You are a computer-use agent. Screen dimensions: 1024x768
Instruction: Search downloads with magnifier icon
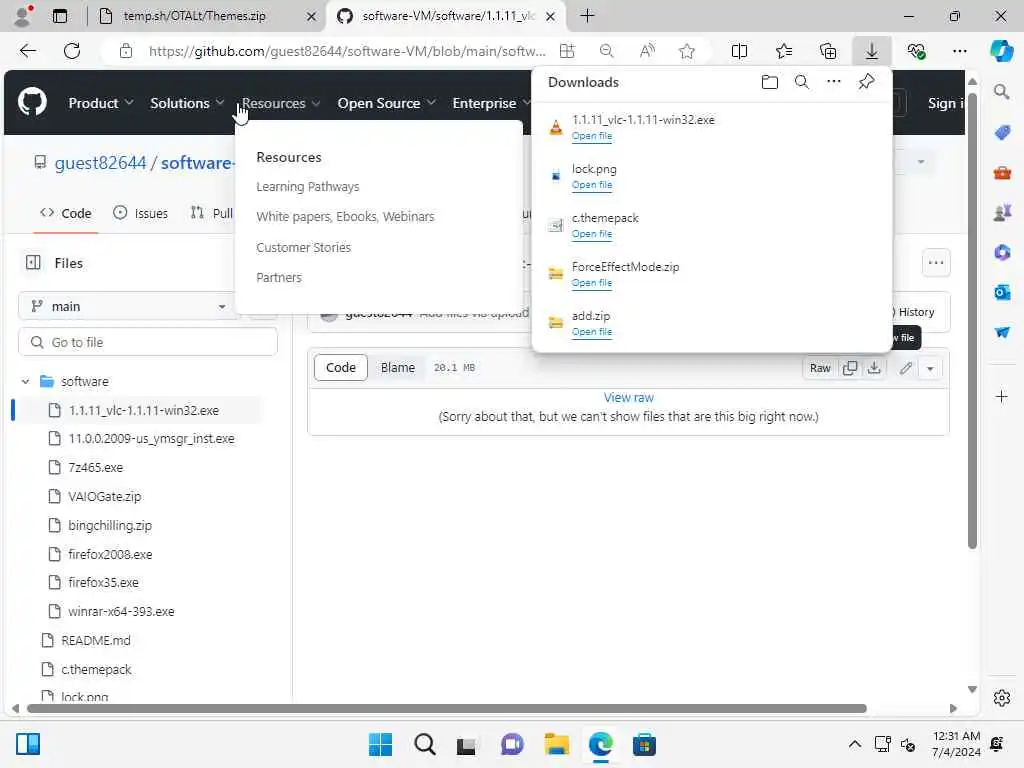(x=801, y=82)
